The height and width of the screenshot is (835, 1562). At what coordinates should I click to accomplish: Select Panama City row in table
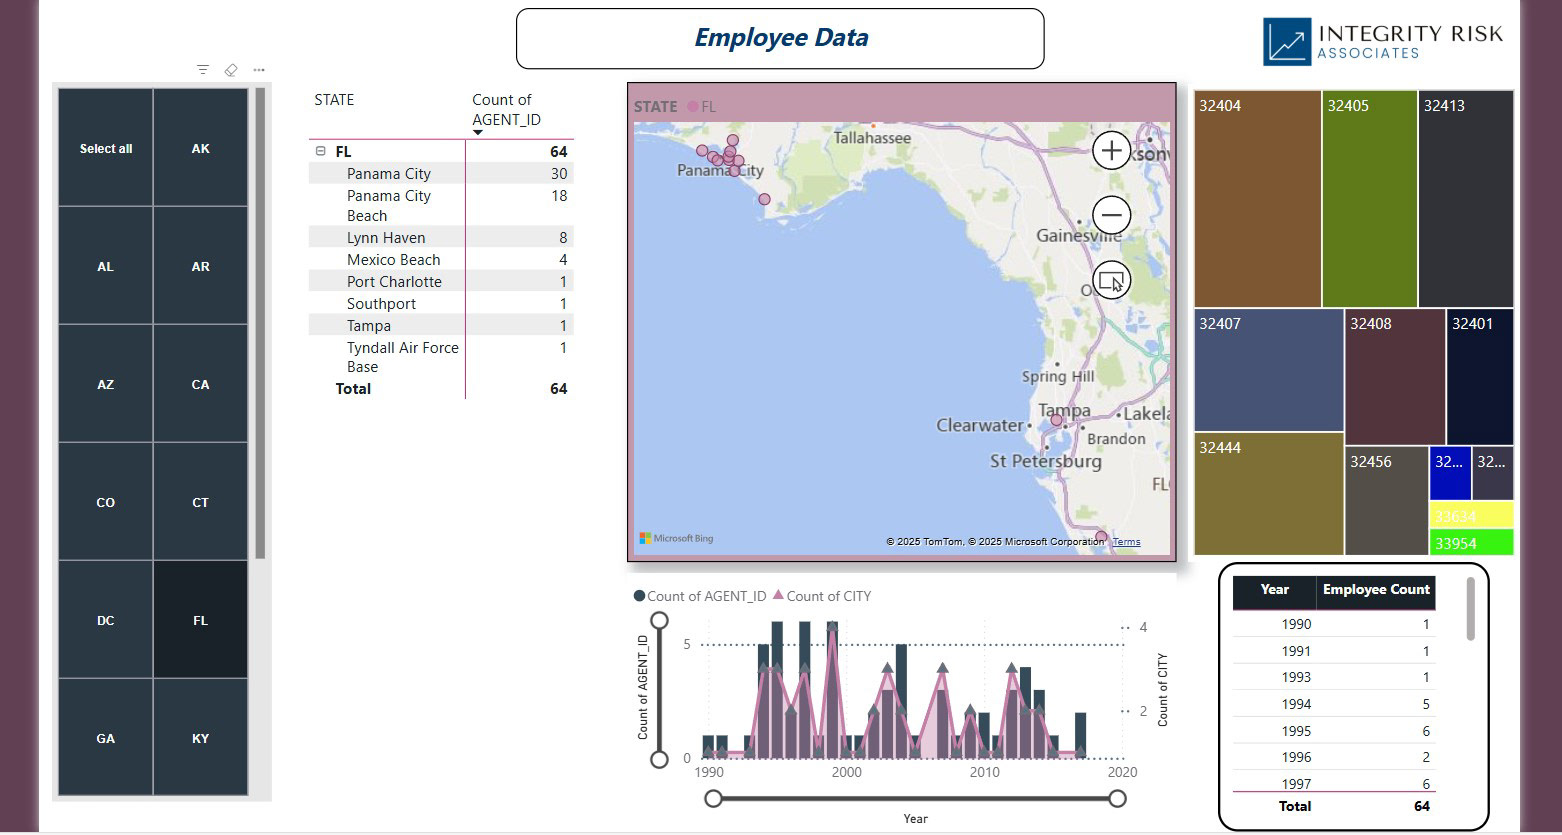(x=440, y=174)
